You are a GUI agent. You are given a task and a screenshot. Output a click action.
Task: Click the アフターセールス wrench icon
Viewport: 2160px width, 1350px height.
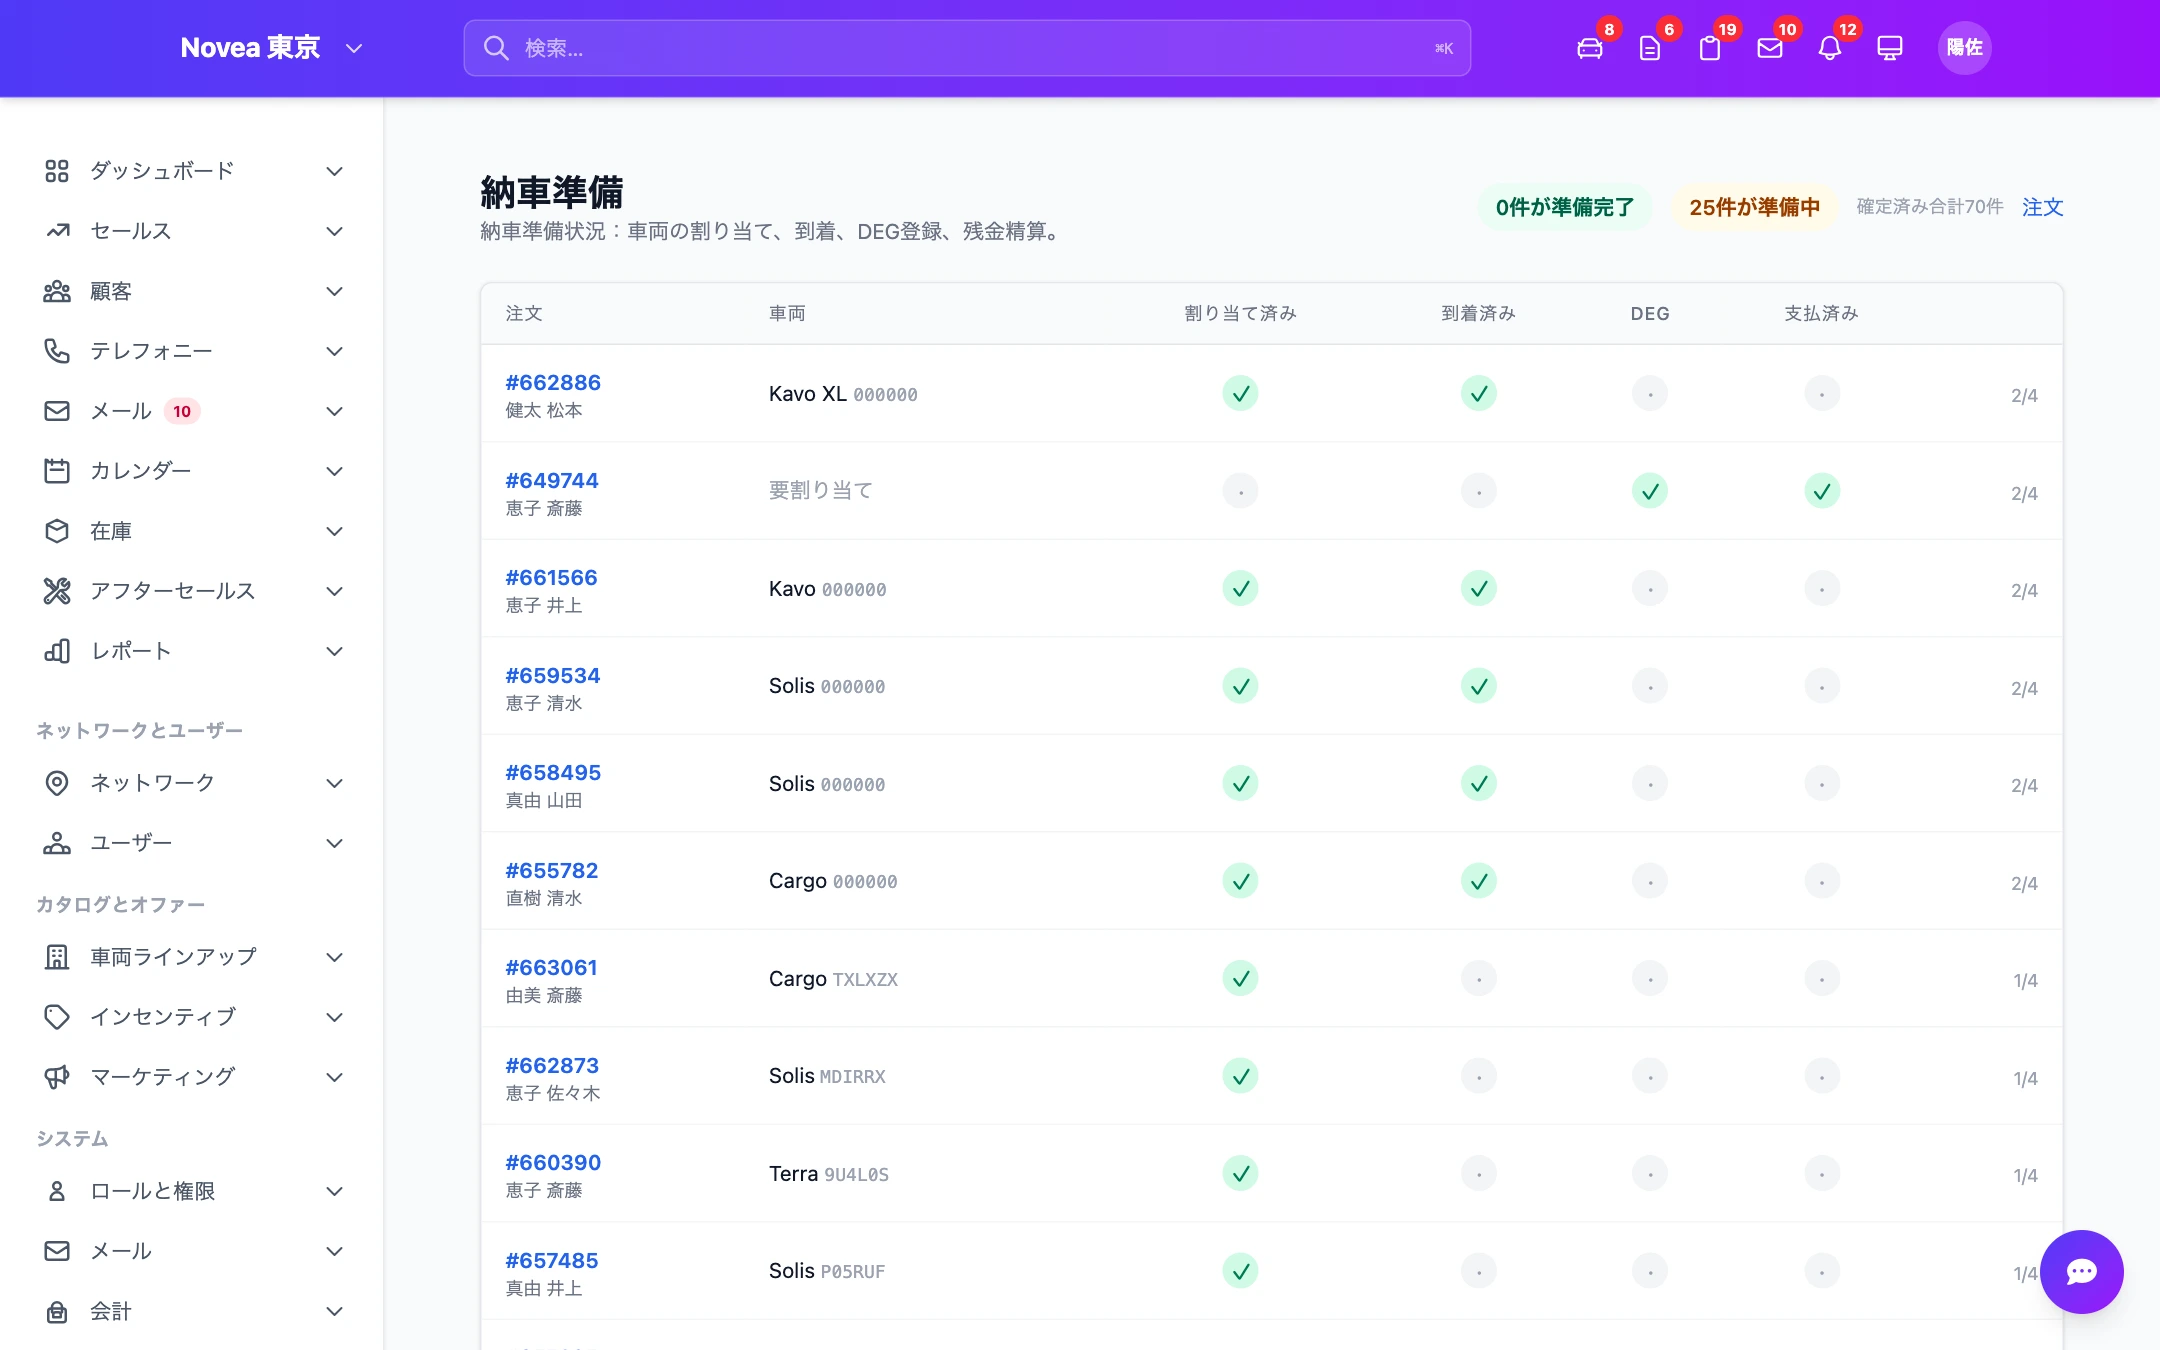point(57,591)
